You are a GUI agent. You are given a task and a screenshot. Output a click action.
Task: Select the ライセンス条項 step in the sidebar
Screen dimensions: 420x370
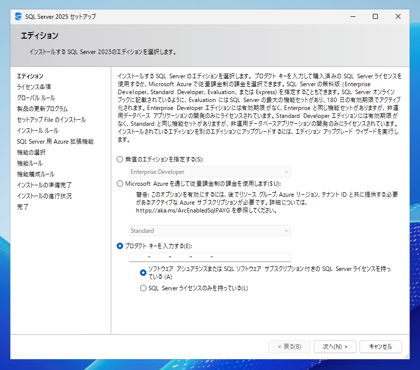pos(34,87)
